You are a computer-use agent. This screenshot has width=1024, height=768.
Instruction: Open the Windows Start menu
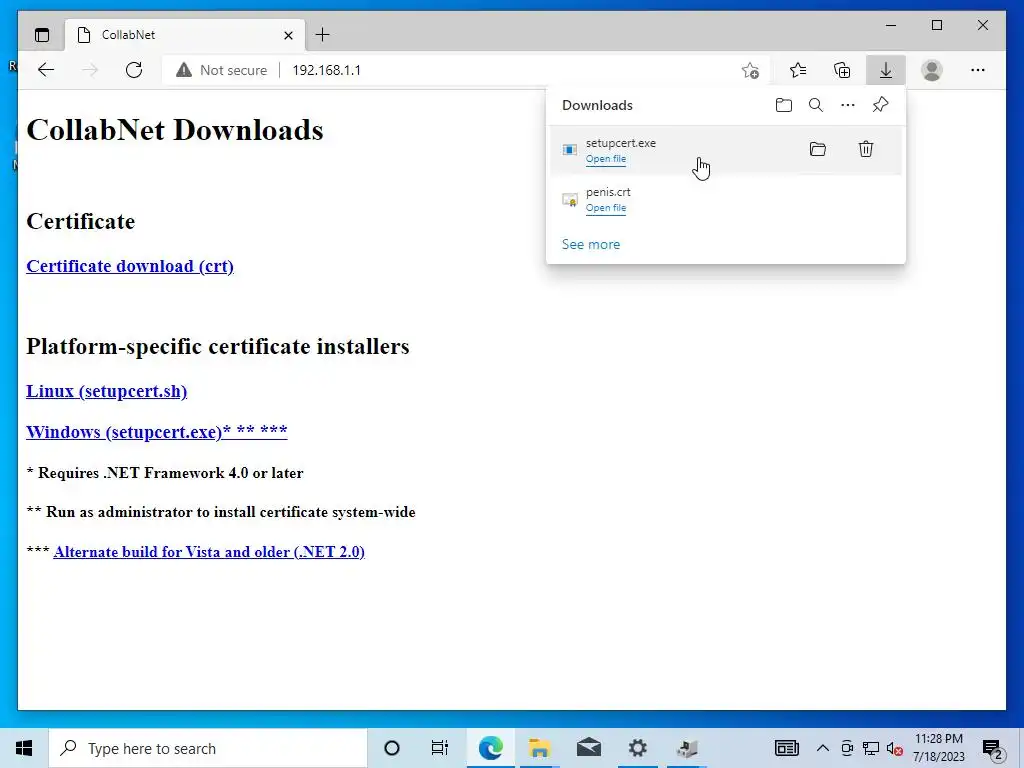click(24, 748)
